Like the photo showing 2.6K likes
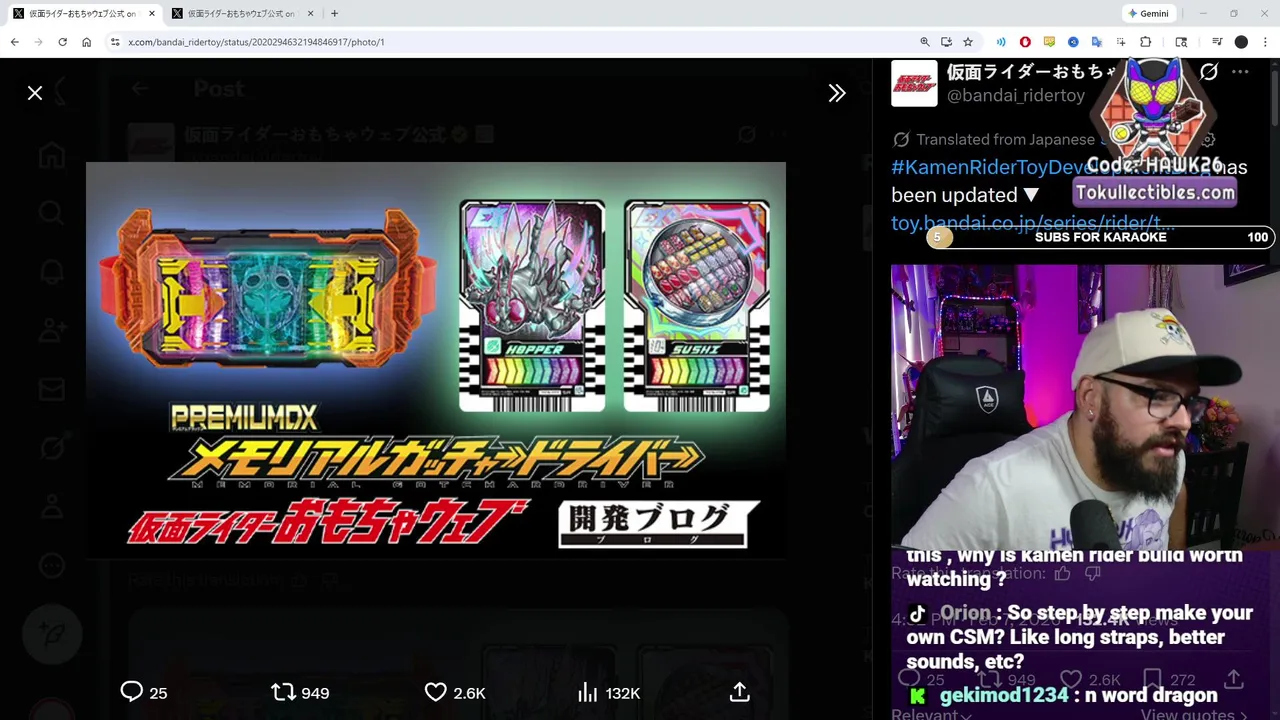The image size is (1280, 720). [455, 692]
